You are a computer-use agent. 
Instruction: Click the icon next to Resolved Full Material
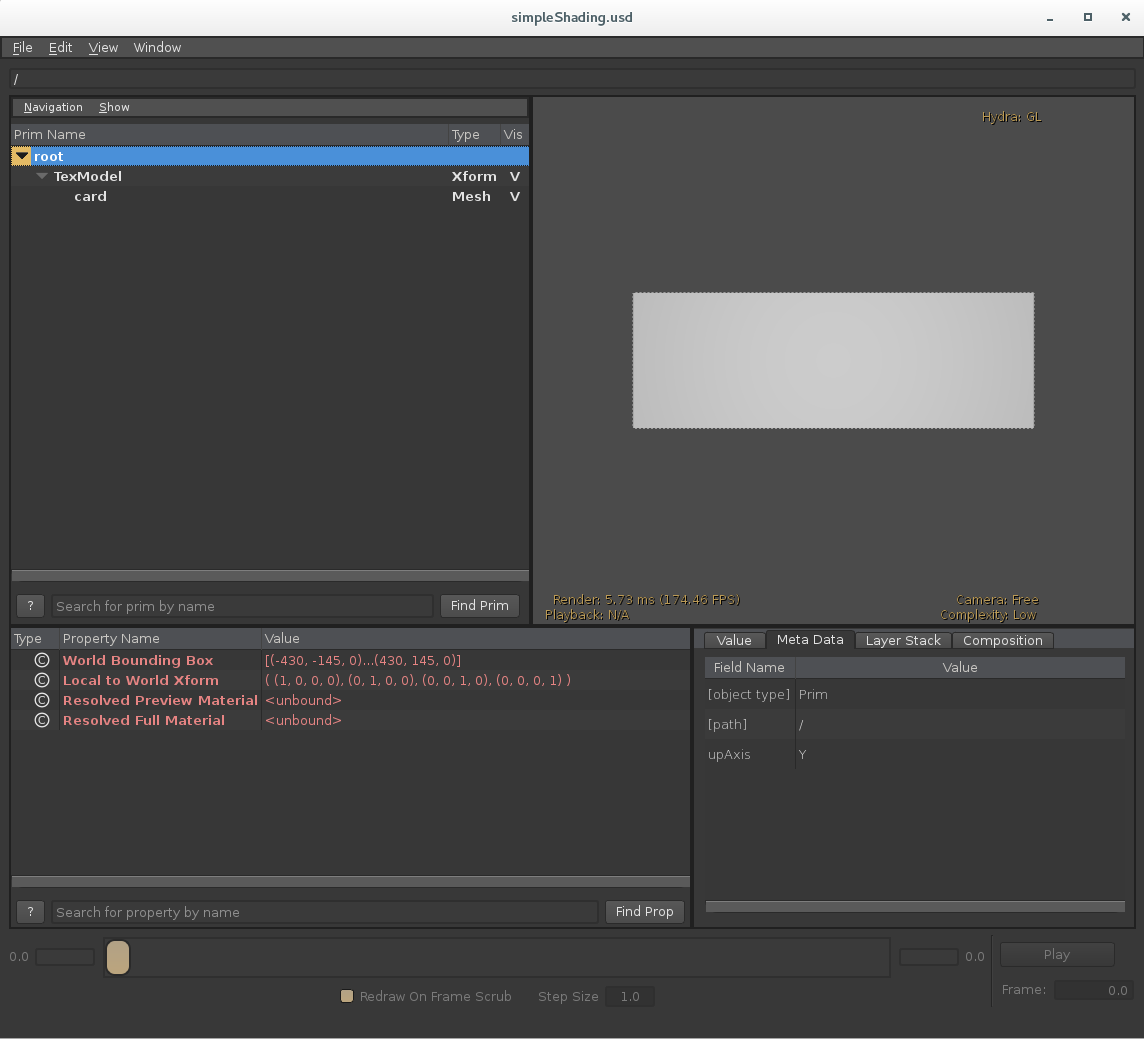point(41,720)
